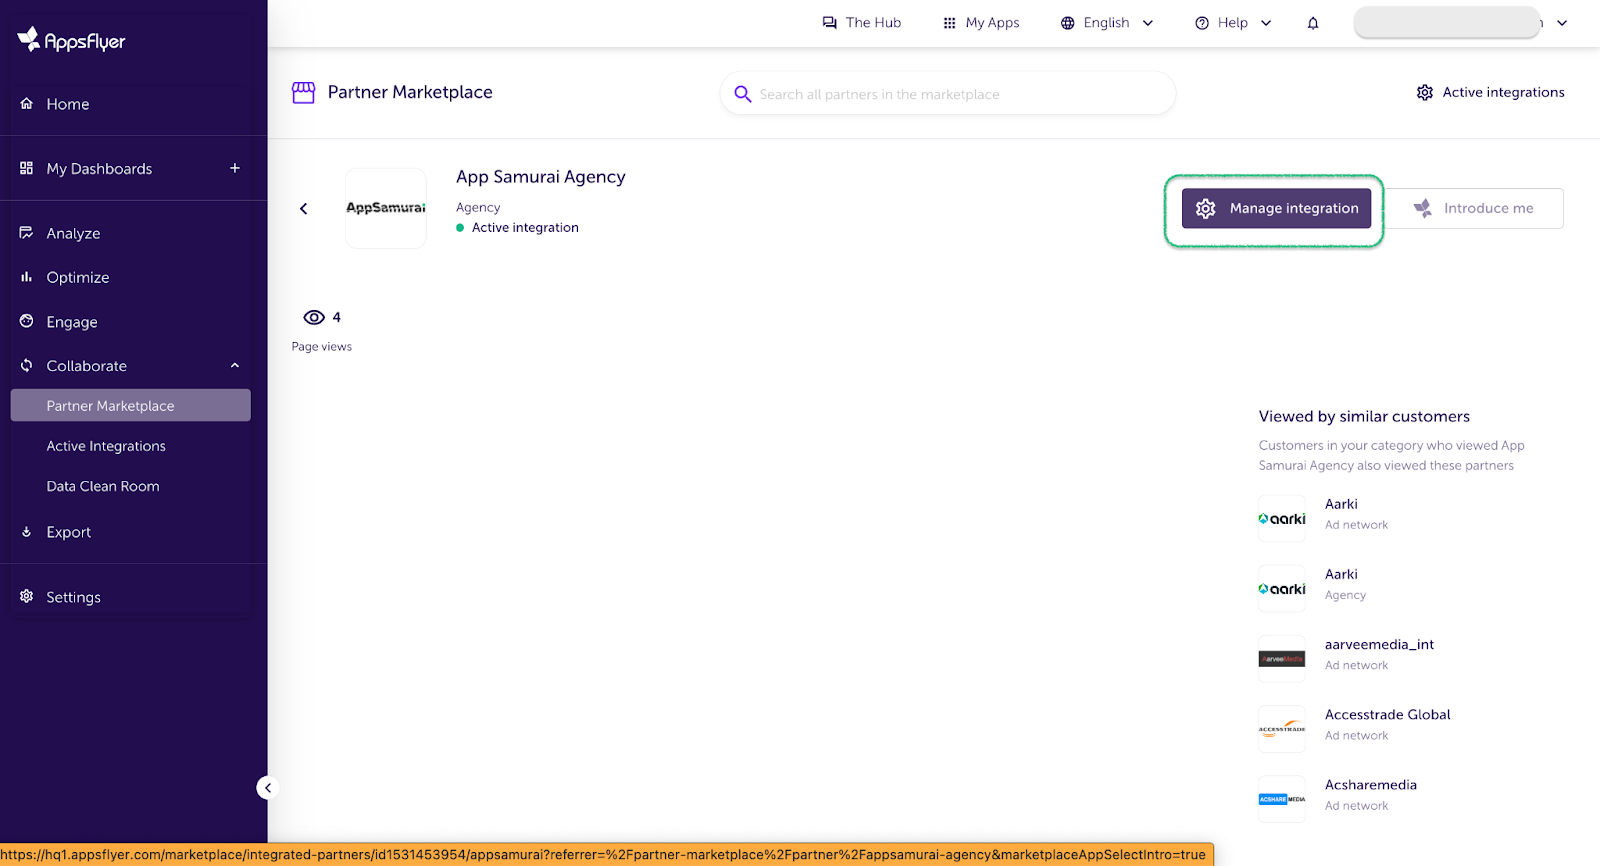
Task: Click the Engage icon in sidebar
Action: pyautogui.click(x=27, y=321)
